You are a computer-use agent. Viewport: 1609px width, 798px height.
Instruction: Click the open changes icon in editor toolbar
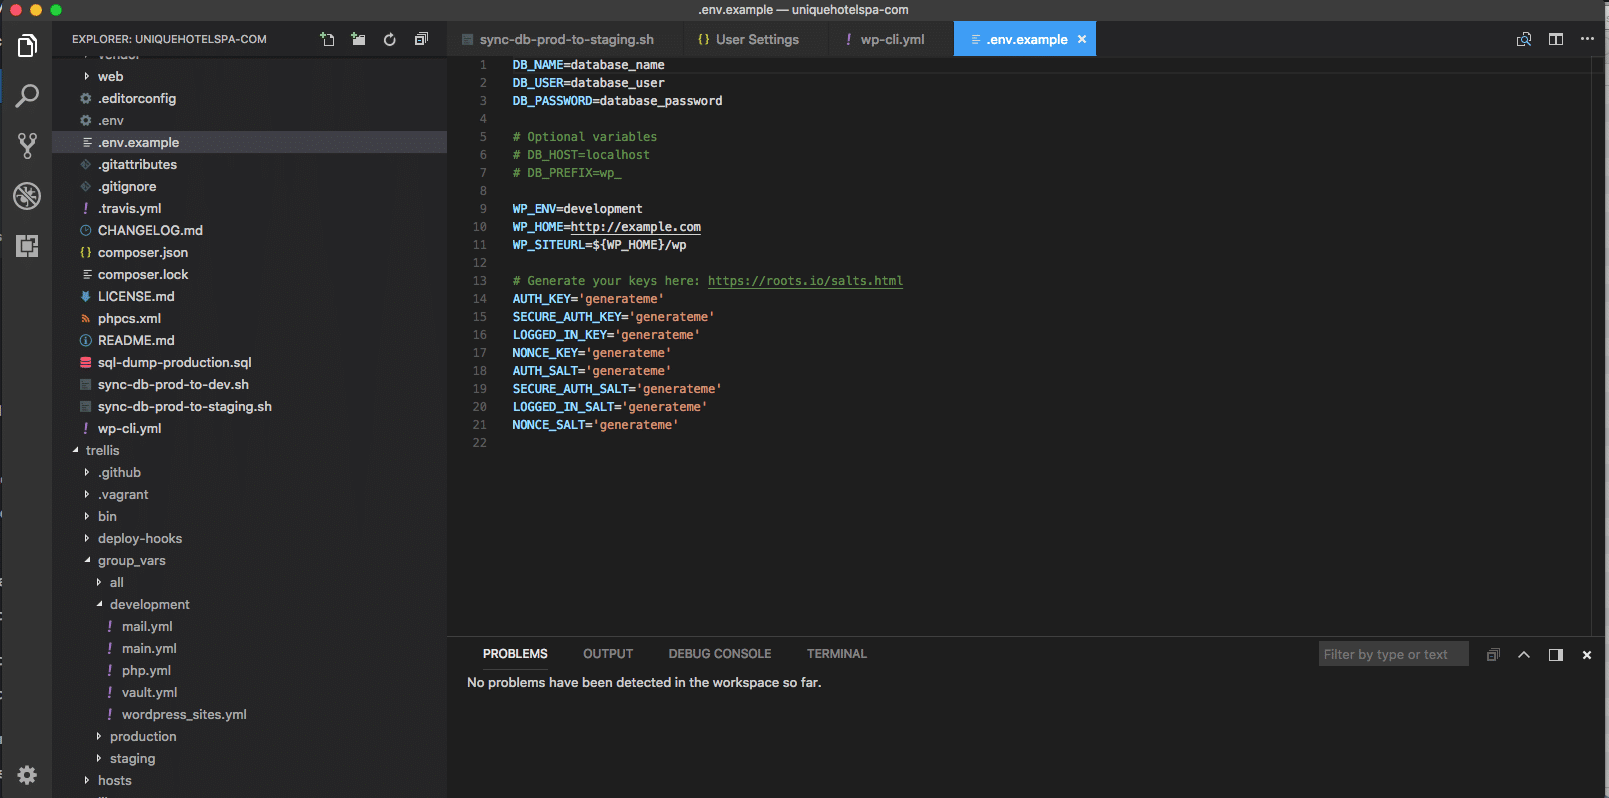(x=1524, y=39)
